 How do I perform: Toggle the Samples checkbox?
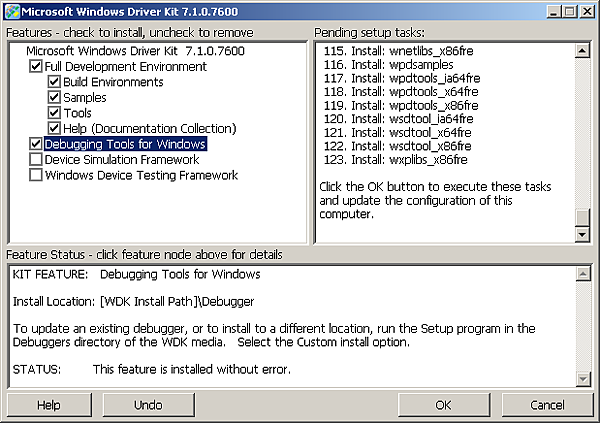[54, 97]
